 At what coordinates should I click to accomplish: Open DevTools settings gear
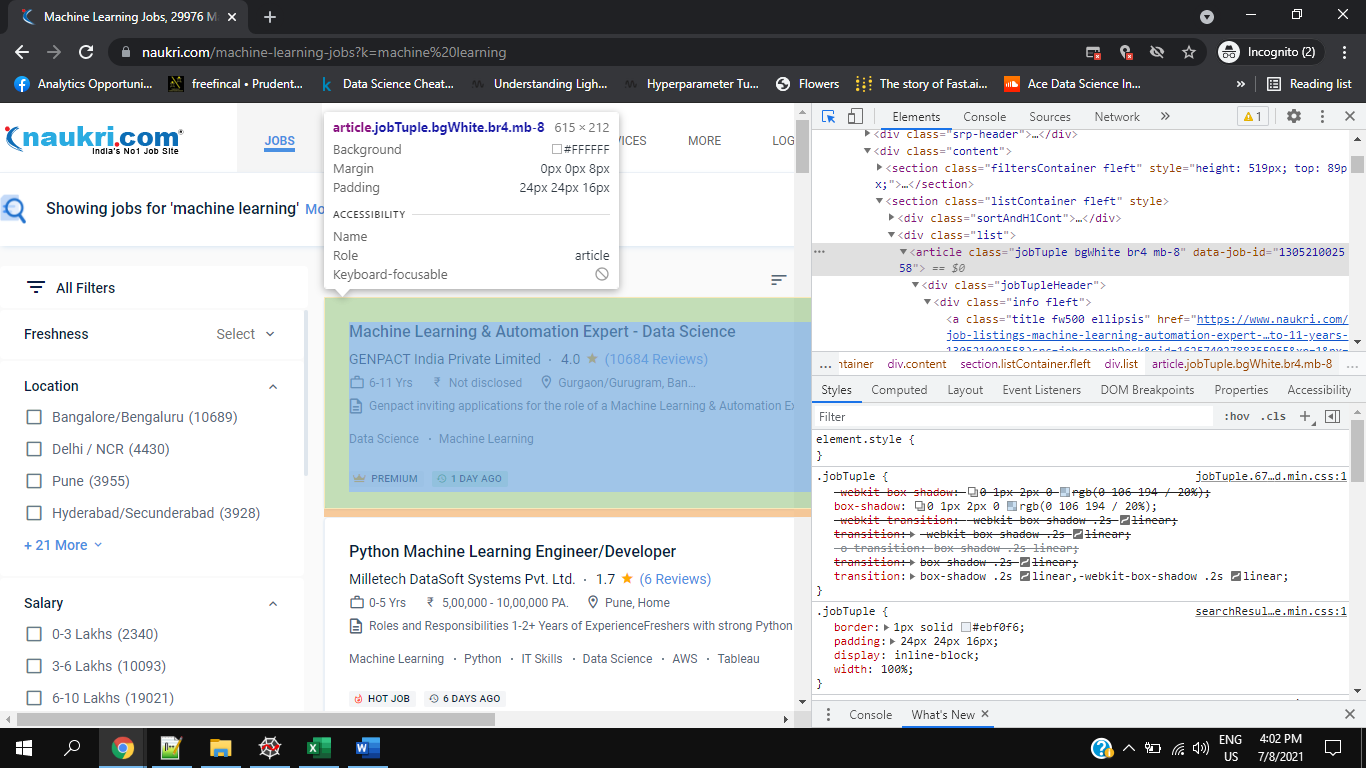tap(1294, 116)
